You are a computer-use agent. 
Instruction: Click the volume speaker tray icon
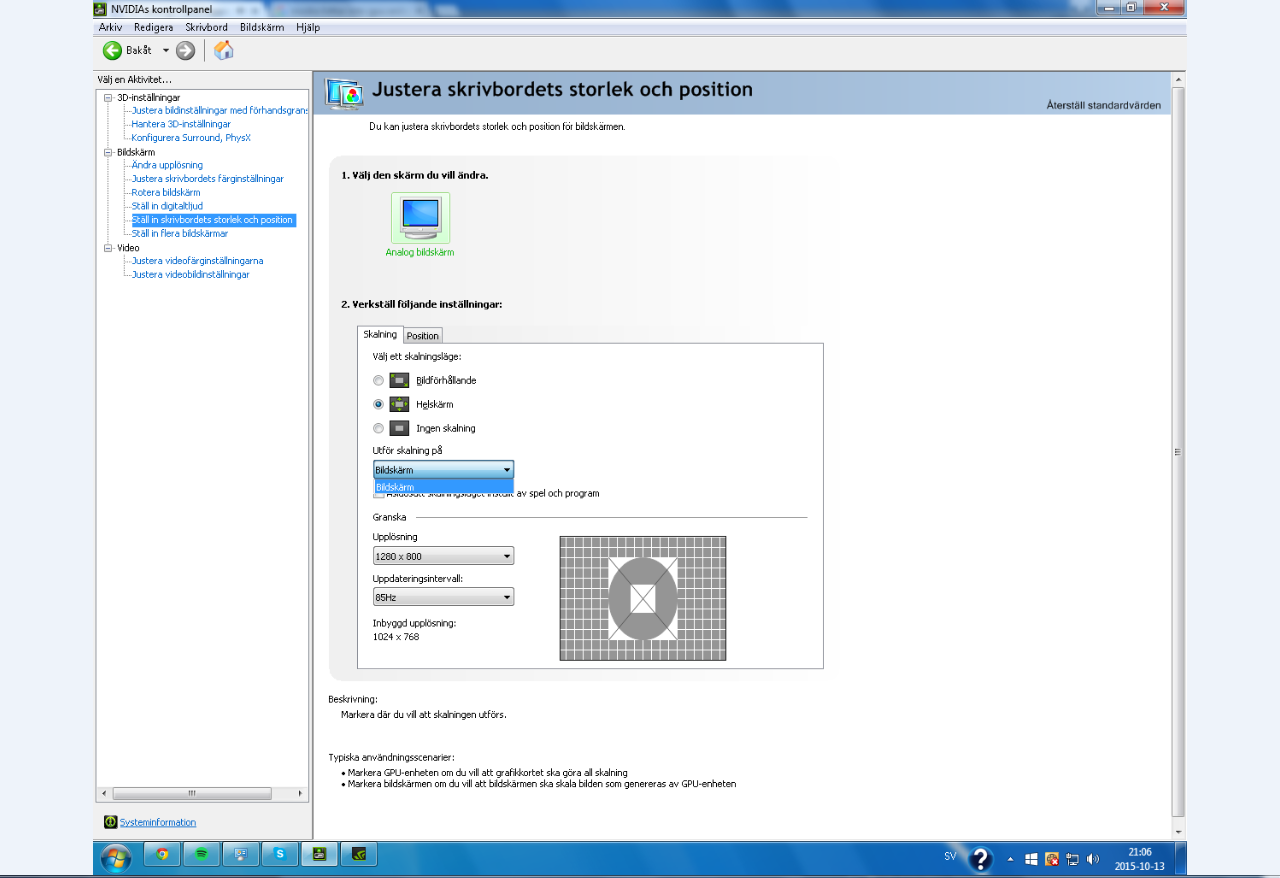[1093, 858]
